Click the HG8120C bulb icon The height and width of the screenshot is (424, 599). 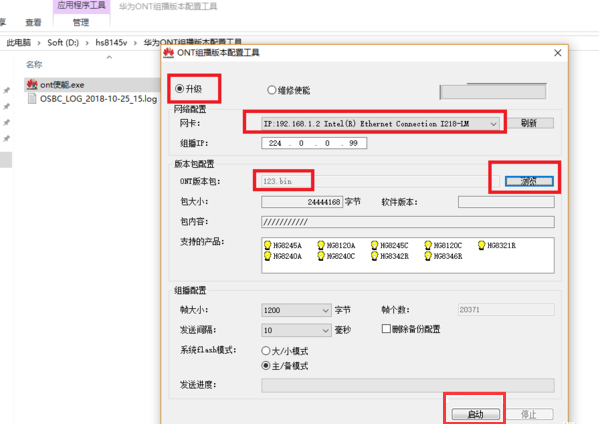428,245
